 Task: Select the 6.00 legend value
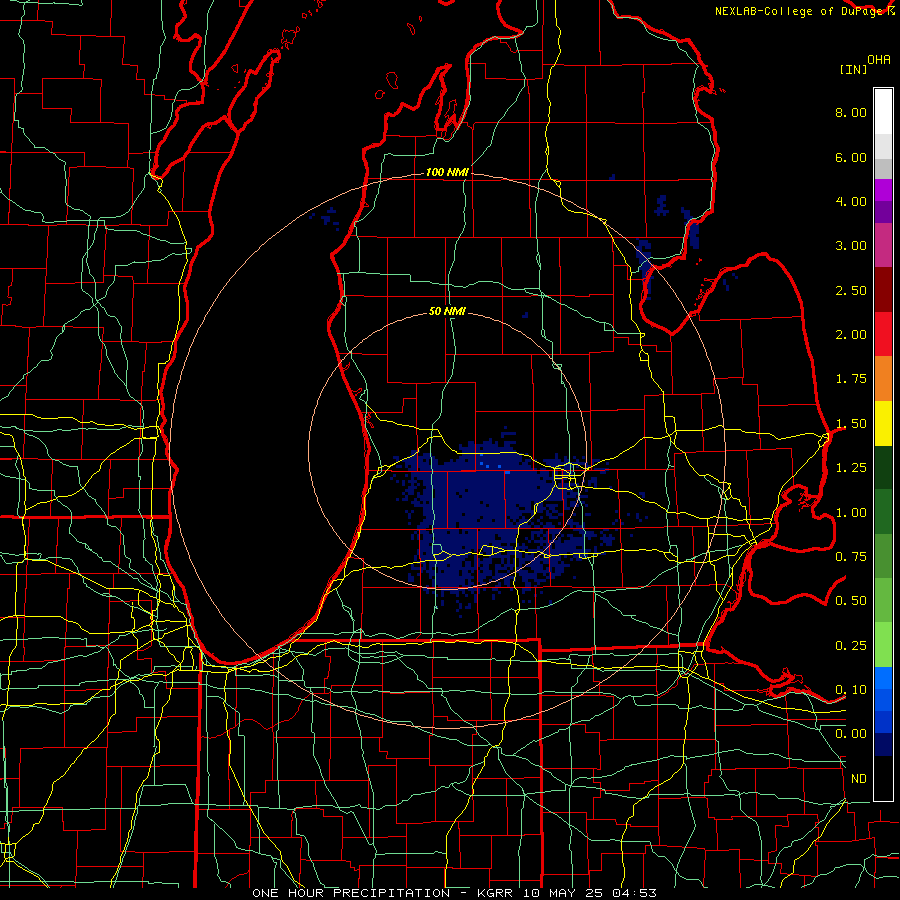tap(851, 157)
